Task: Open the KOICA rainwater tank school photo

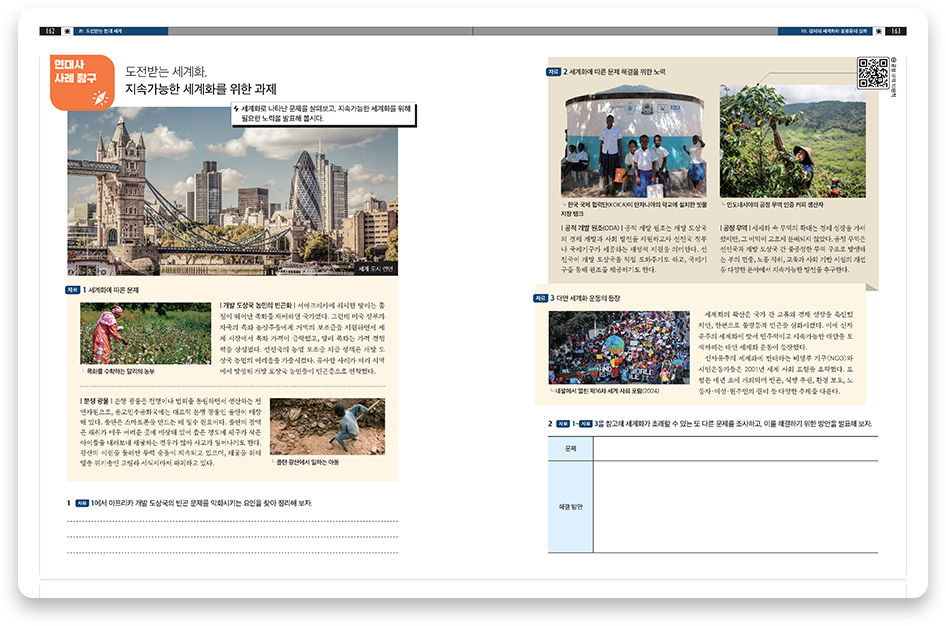Action: pos(633,142)
